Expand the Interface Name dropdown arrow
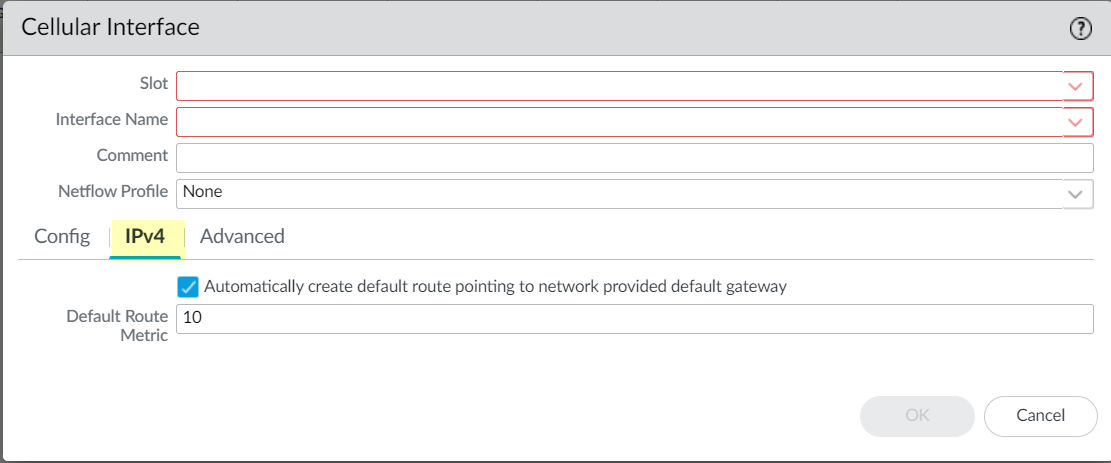The image size is (1111, 463). 1076,122
